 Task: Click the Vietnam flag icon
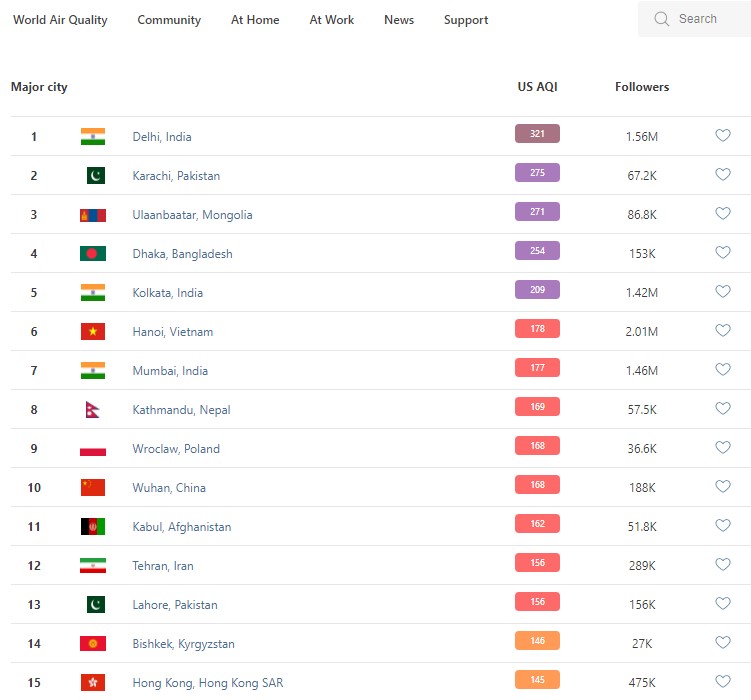pyautogui.click(x=93, y=332)
